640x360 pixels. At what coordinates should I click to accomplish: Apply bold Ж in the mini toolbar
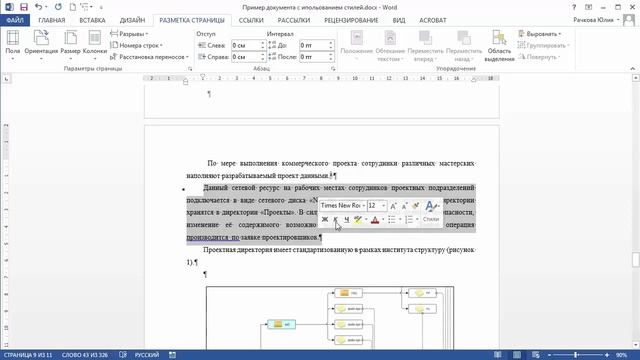click(x=325, y=220)
